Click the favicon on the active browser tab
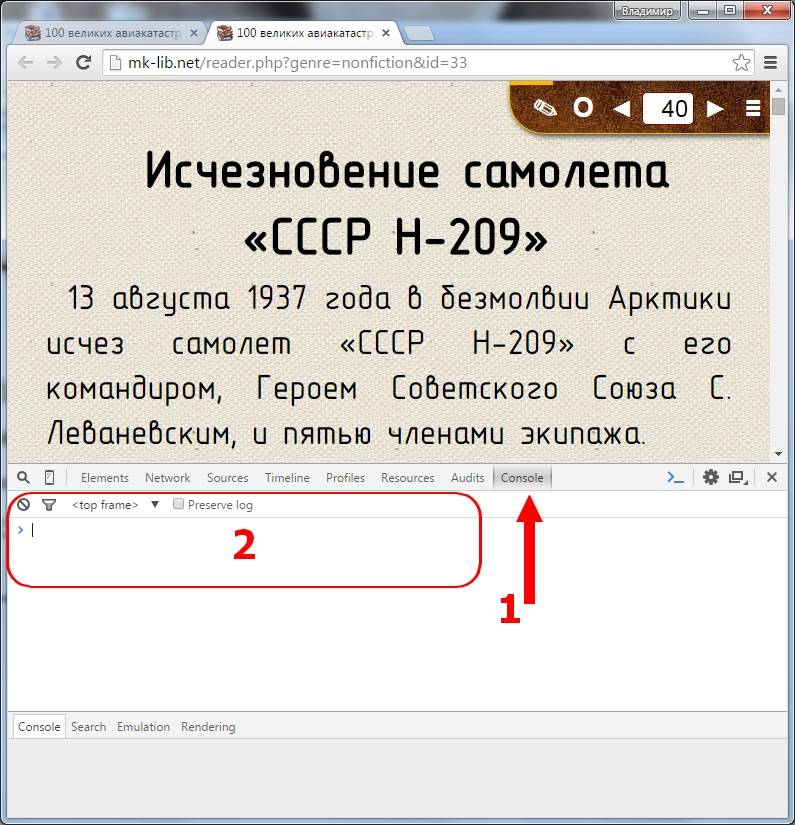This screenshot has height=825, width=795. [225, 33]
